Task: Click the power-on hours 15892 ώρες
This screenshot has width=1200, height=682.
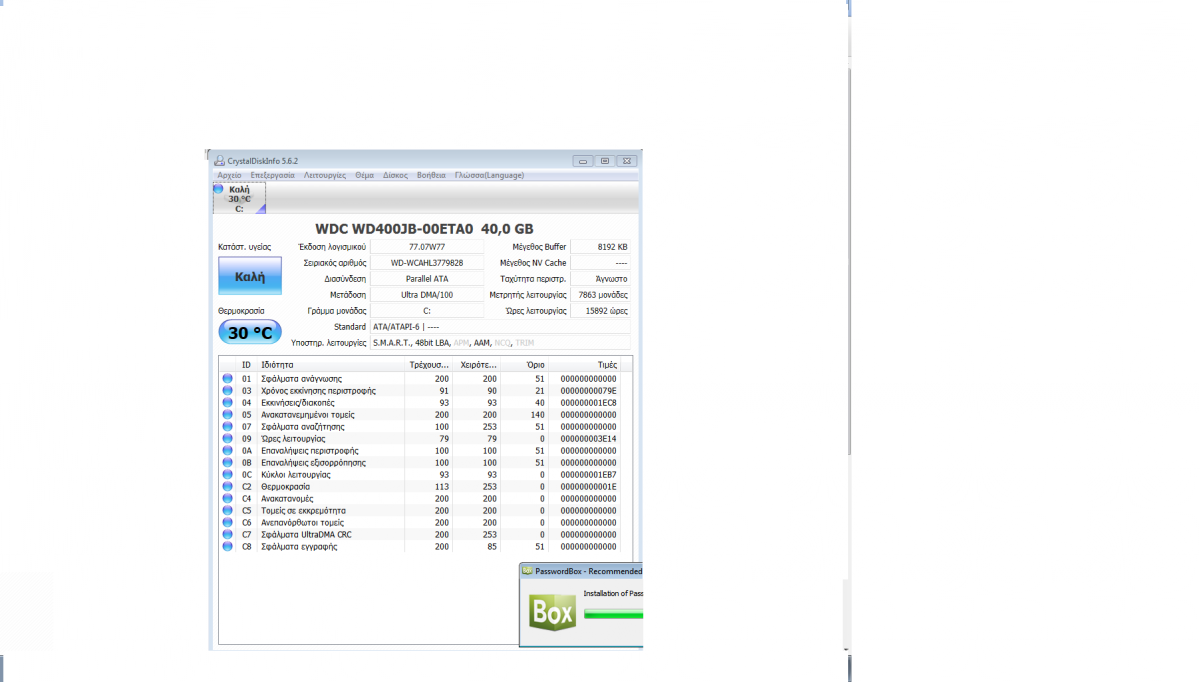Action: pos(601,311)
